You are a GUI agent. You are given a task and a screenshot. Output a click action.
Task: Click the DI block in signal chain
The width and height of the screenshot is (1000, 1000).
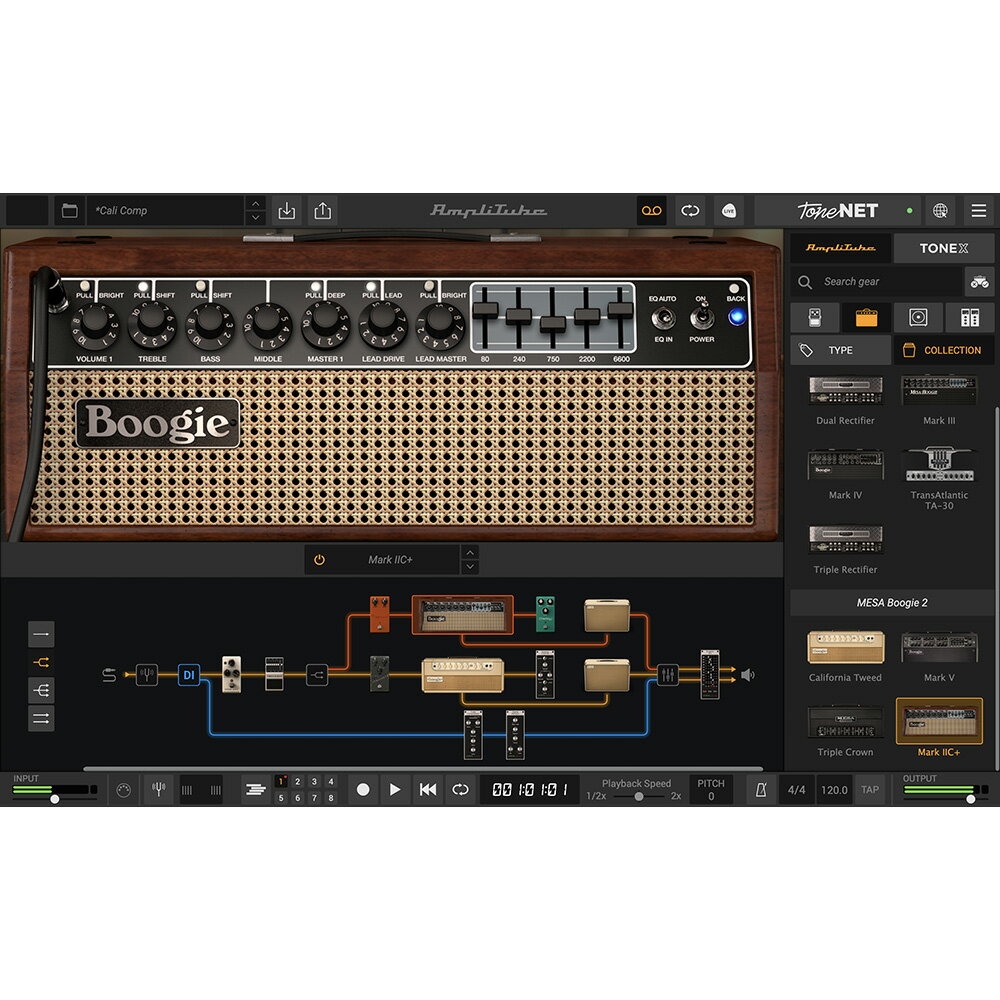pyautogui.click(x=189, y=675)
